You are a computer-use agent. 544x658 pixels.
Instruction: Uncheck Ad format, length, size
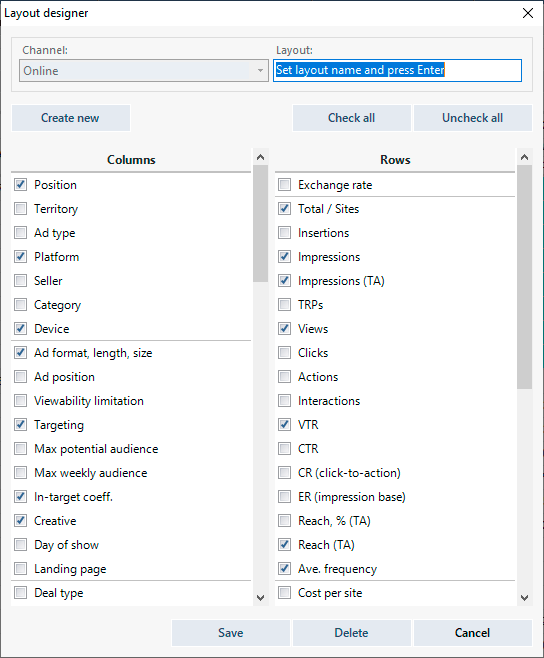coord(21,352)
